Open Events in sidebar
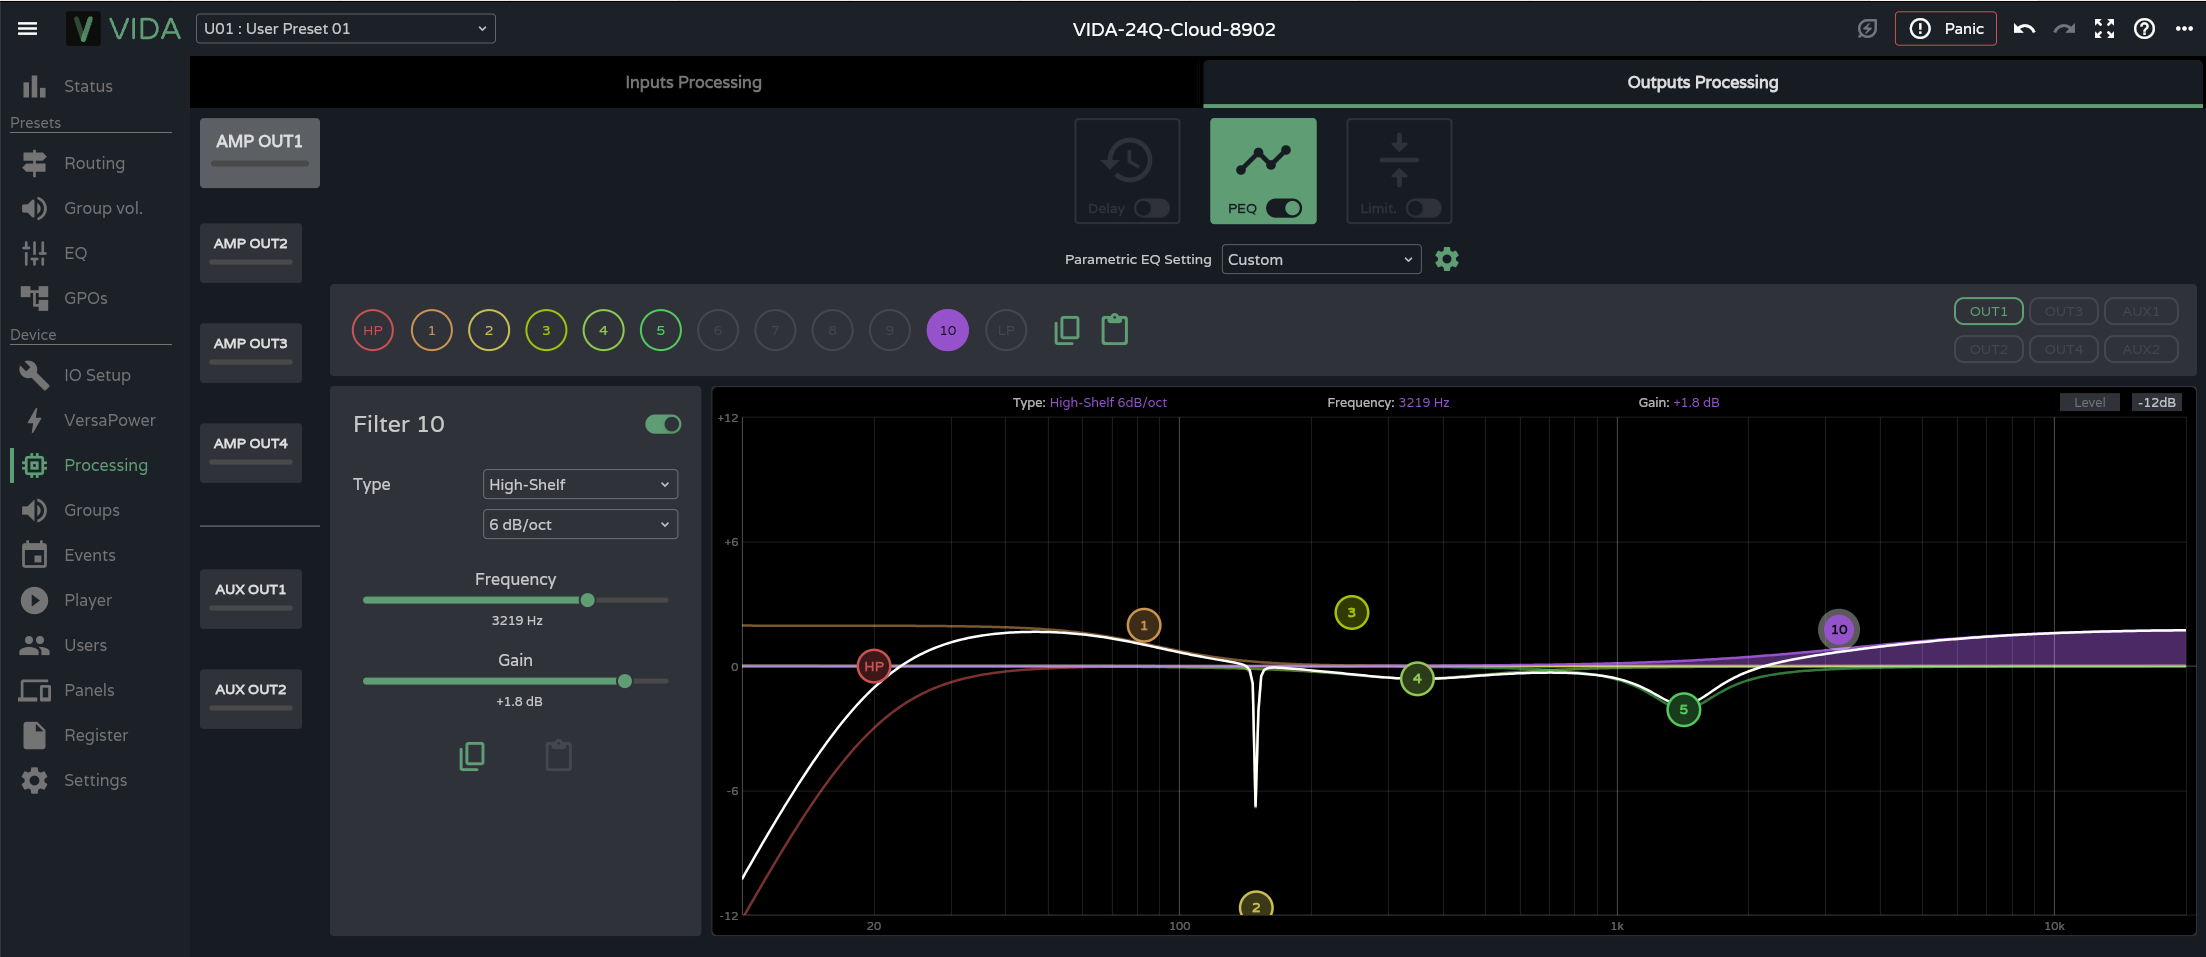The width and height of the screenshot is (2206, 957). click(94, 555)
